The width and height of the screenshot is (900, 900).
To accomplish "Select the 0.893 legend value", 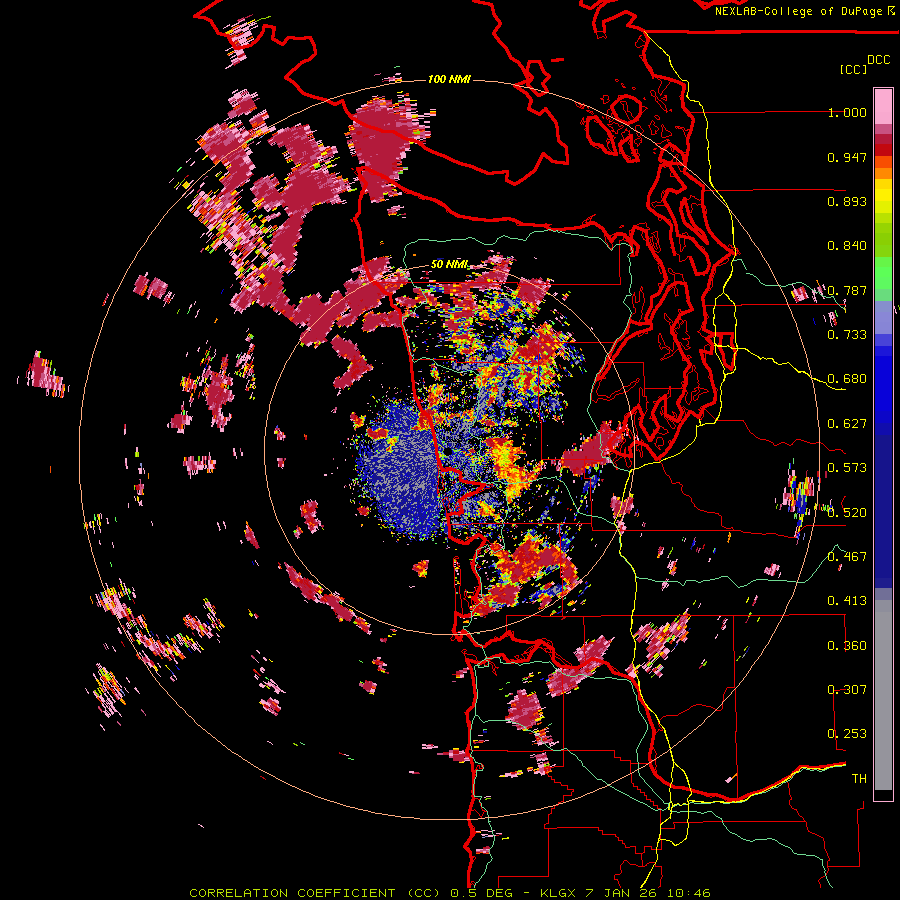I will (847, 201).
